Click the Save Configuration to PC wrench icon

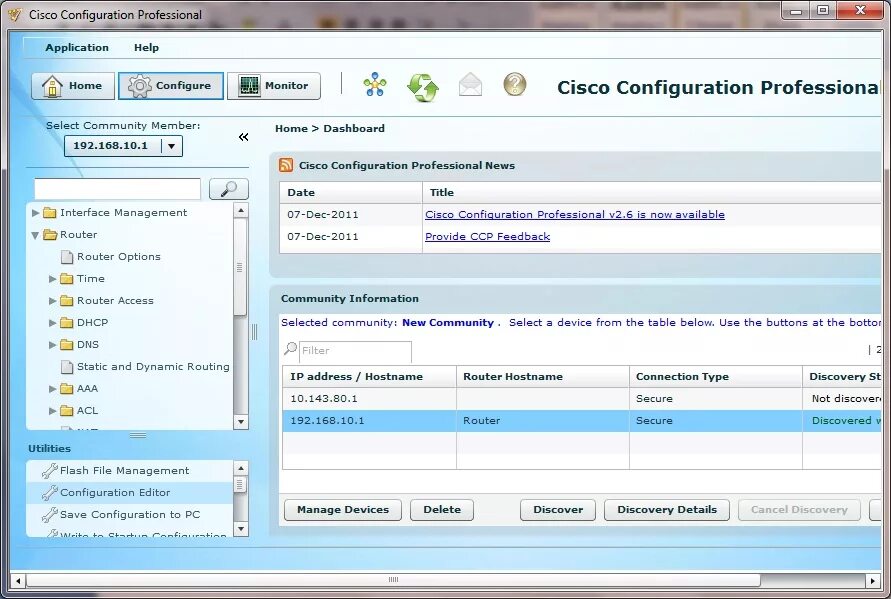(x=50, y=514)
